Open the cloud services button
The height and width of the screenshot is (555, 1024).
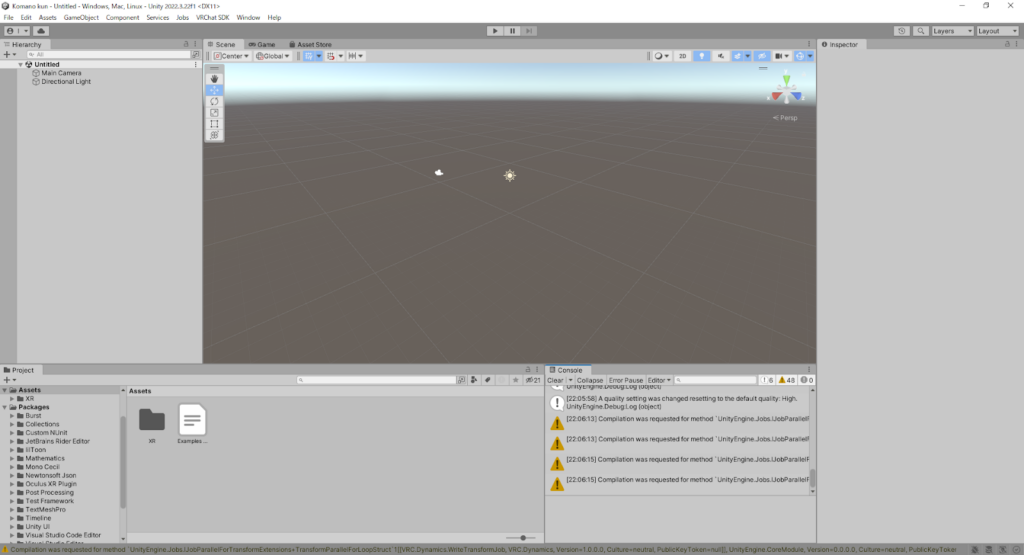pyautogui.click(x=40, y=31)
